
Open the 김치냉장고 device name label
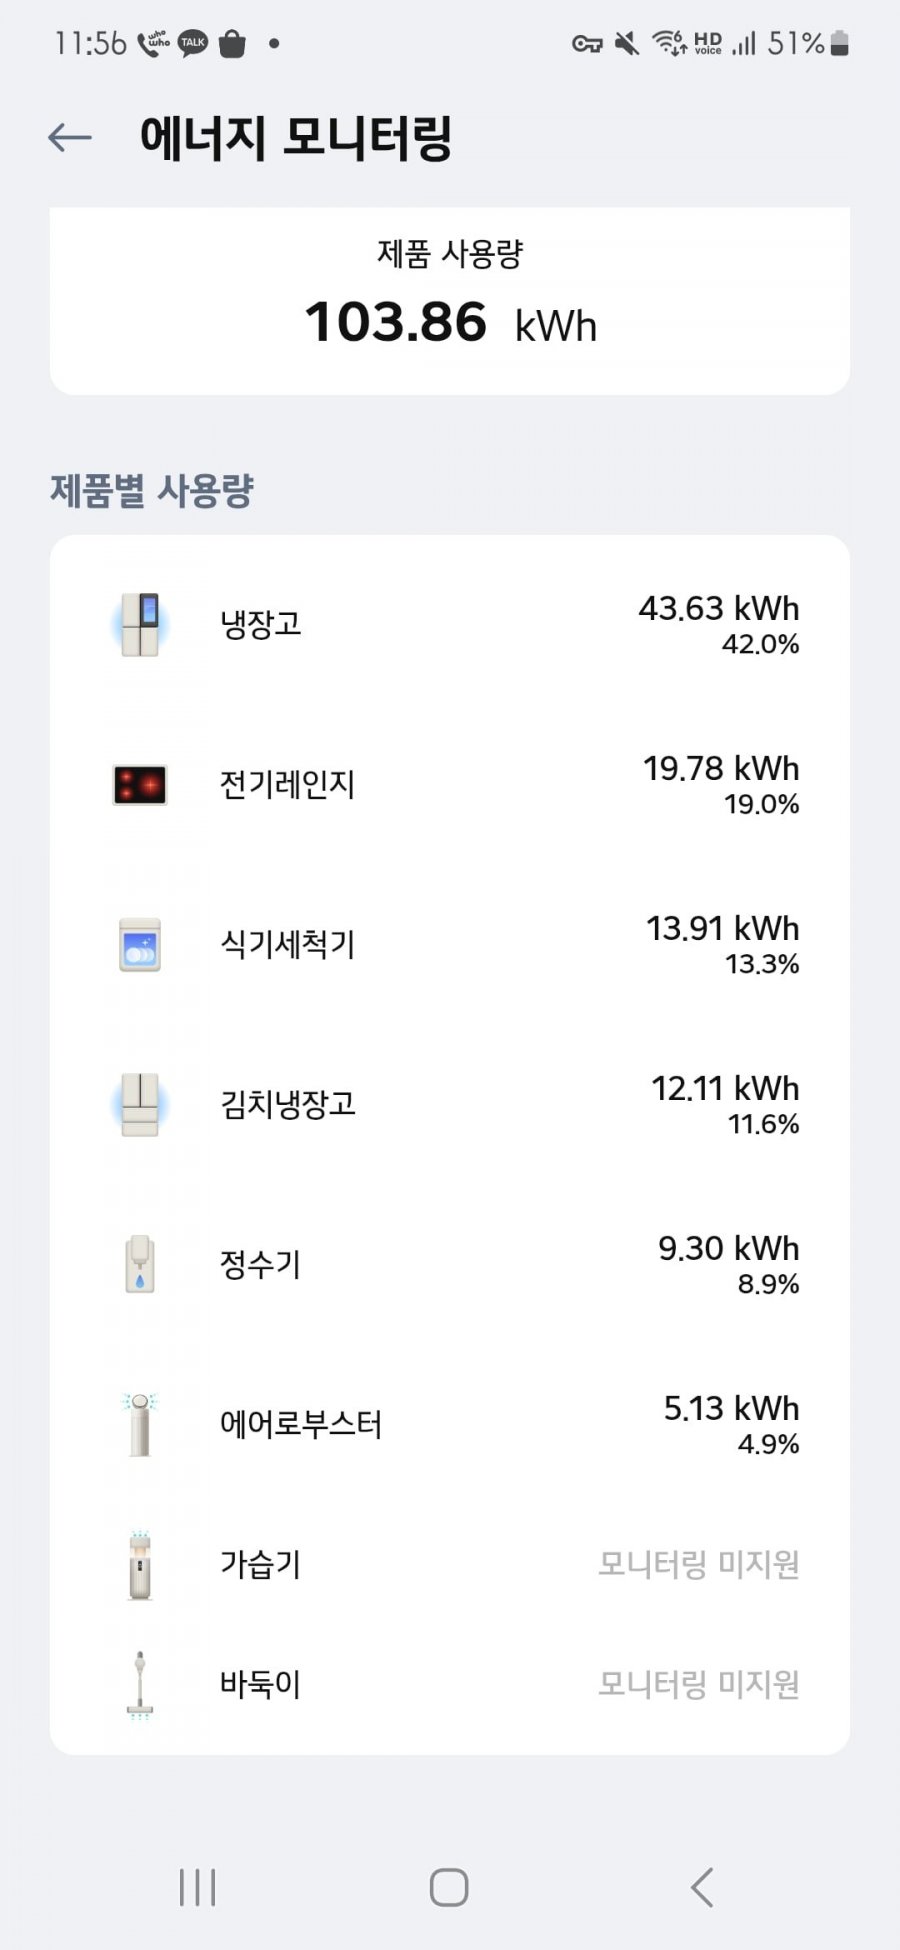pyautogui.click(x=288, y=1105)
